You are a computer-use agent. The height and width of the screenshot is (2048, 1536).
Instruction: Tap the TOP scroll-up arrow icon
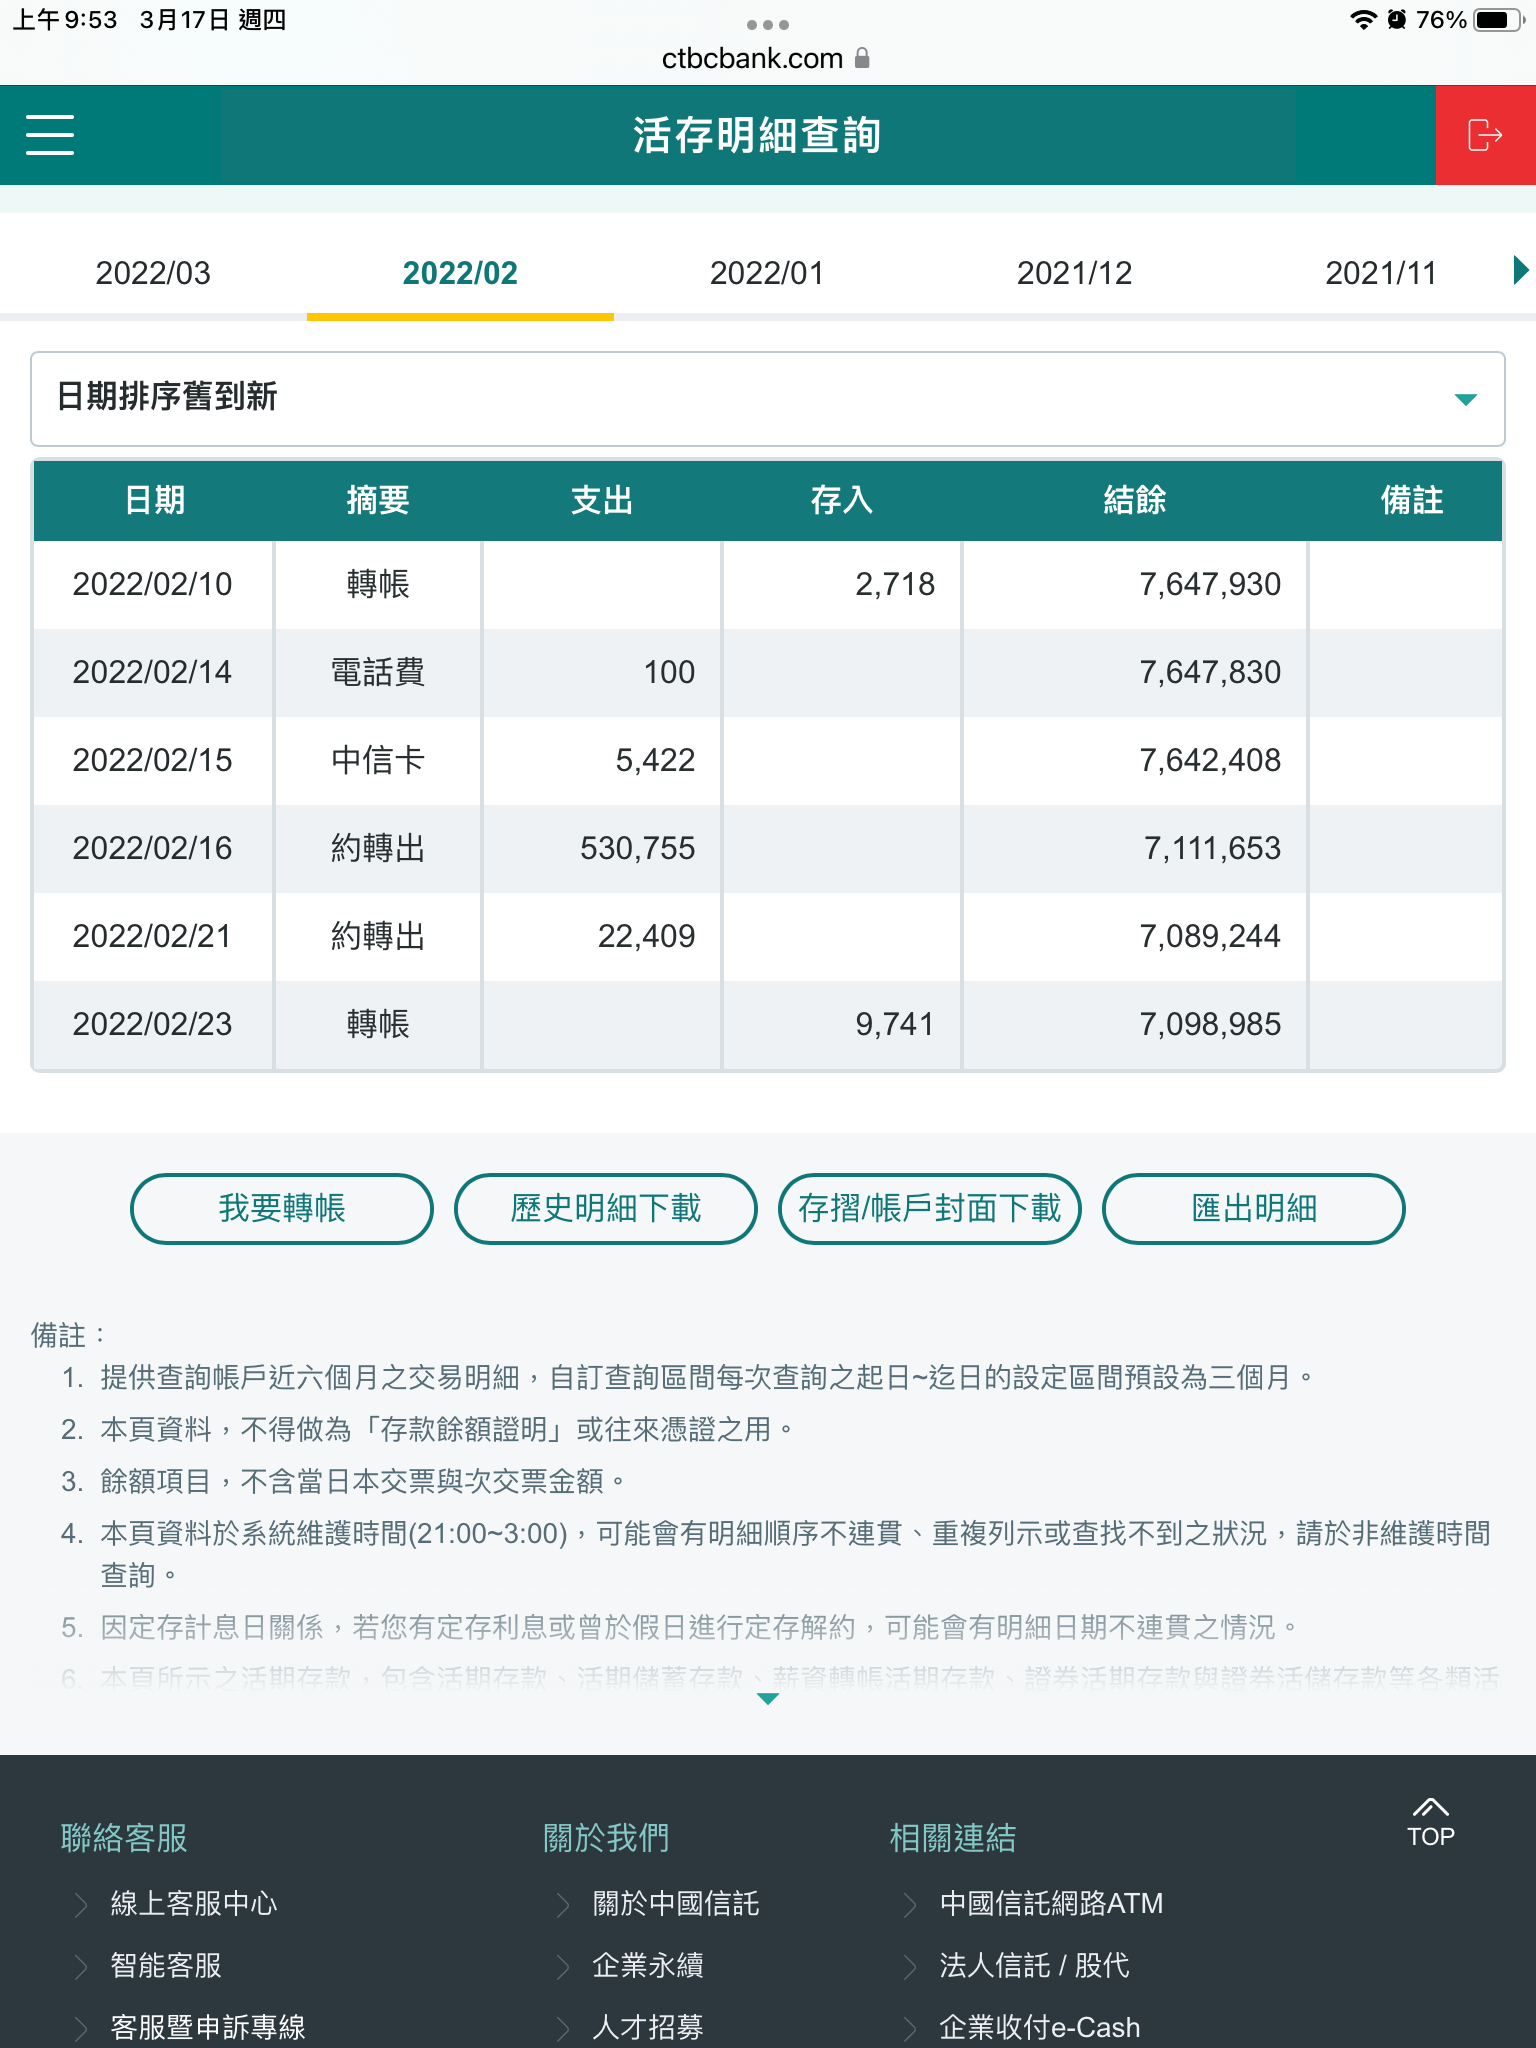[x=1430, y=1808]
